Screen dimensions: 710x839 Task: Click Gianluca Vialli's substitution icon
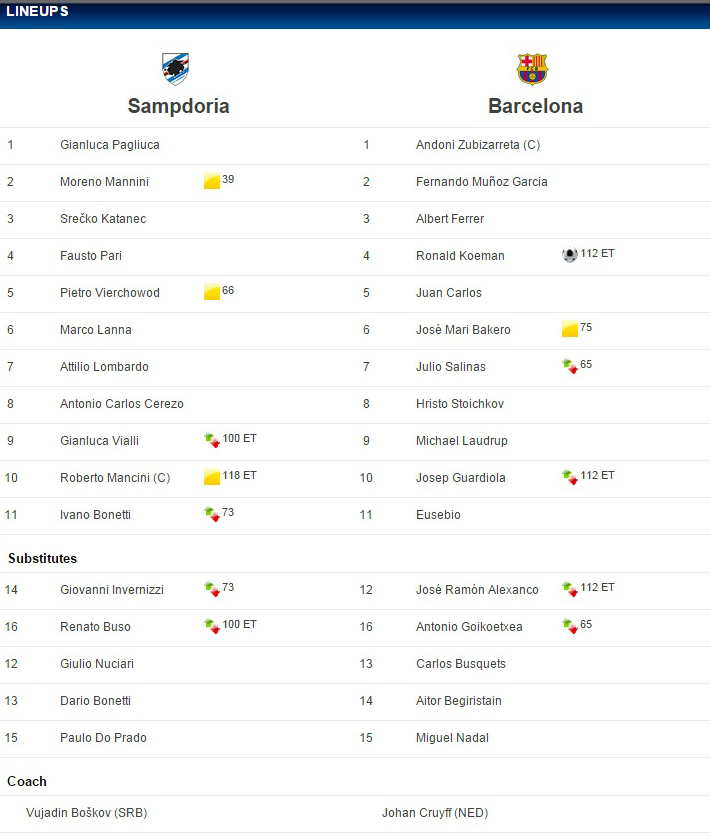tap(212, 440)
